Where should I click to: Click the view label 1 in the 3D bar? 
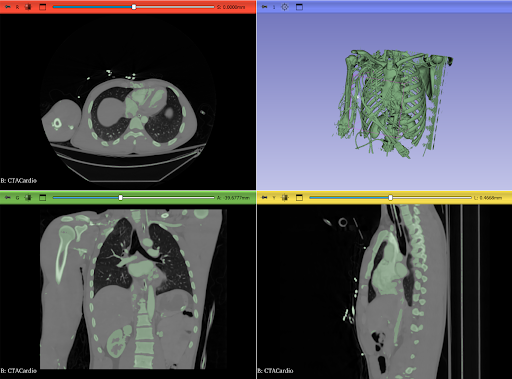[x=274, y=7]
